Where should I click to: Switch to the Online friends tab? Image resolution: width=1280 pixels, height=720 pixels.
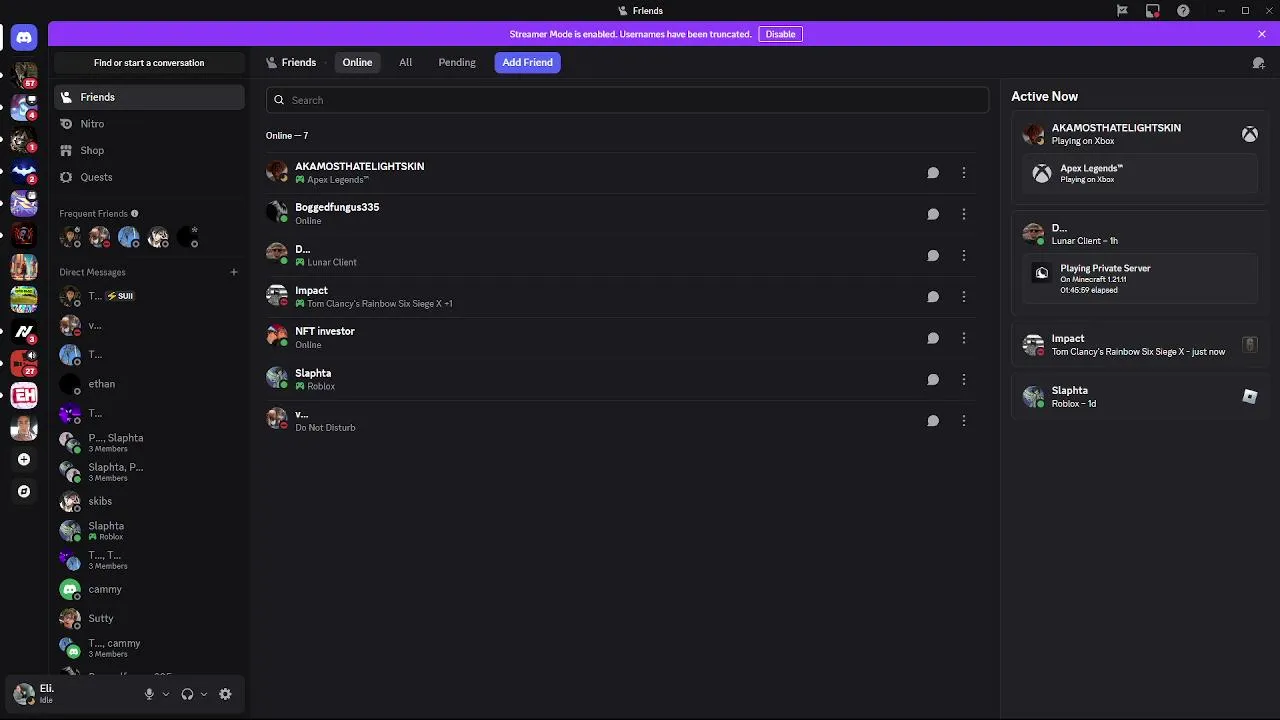357,62
